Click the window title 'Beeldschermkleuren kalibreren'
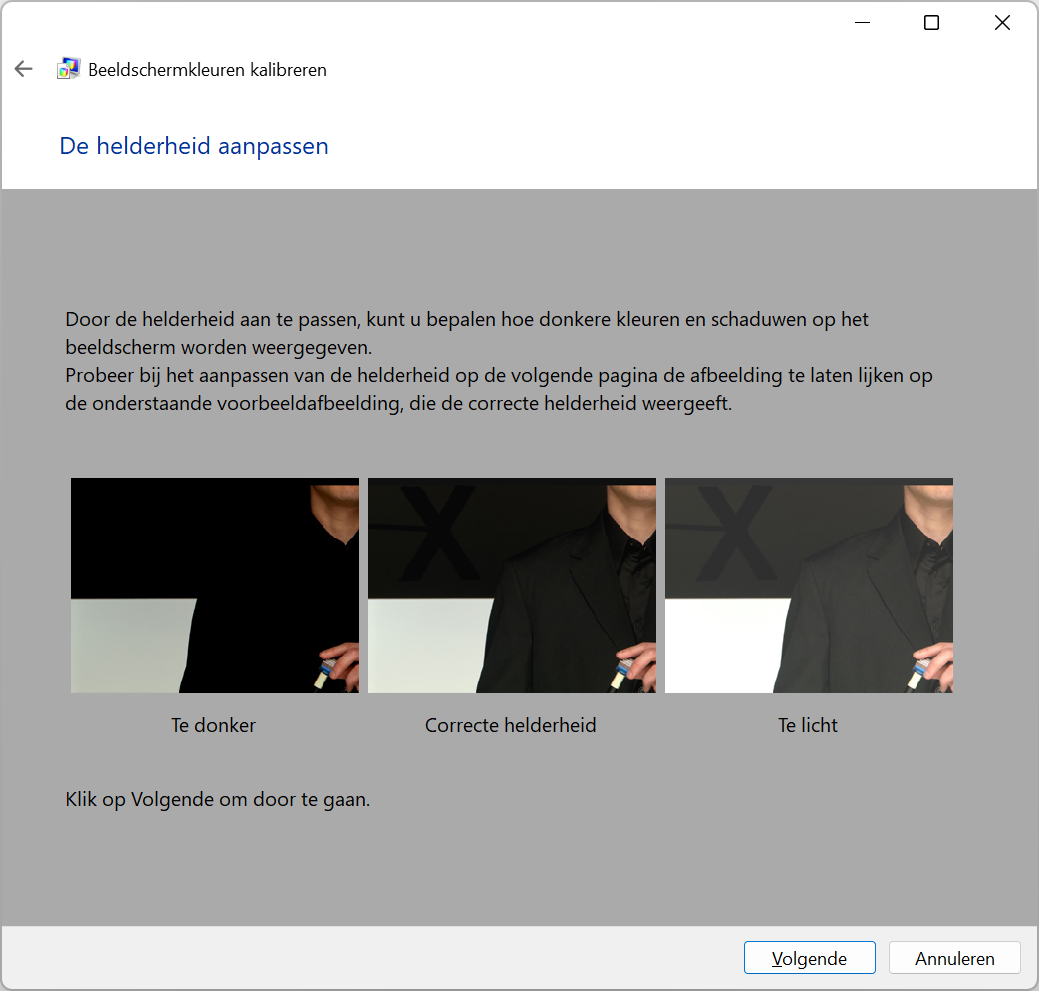The height and width of the screenshot is (991, 1039). click(207, 69)
